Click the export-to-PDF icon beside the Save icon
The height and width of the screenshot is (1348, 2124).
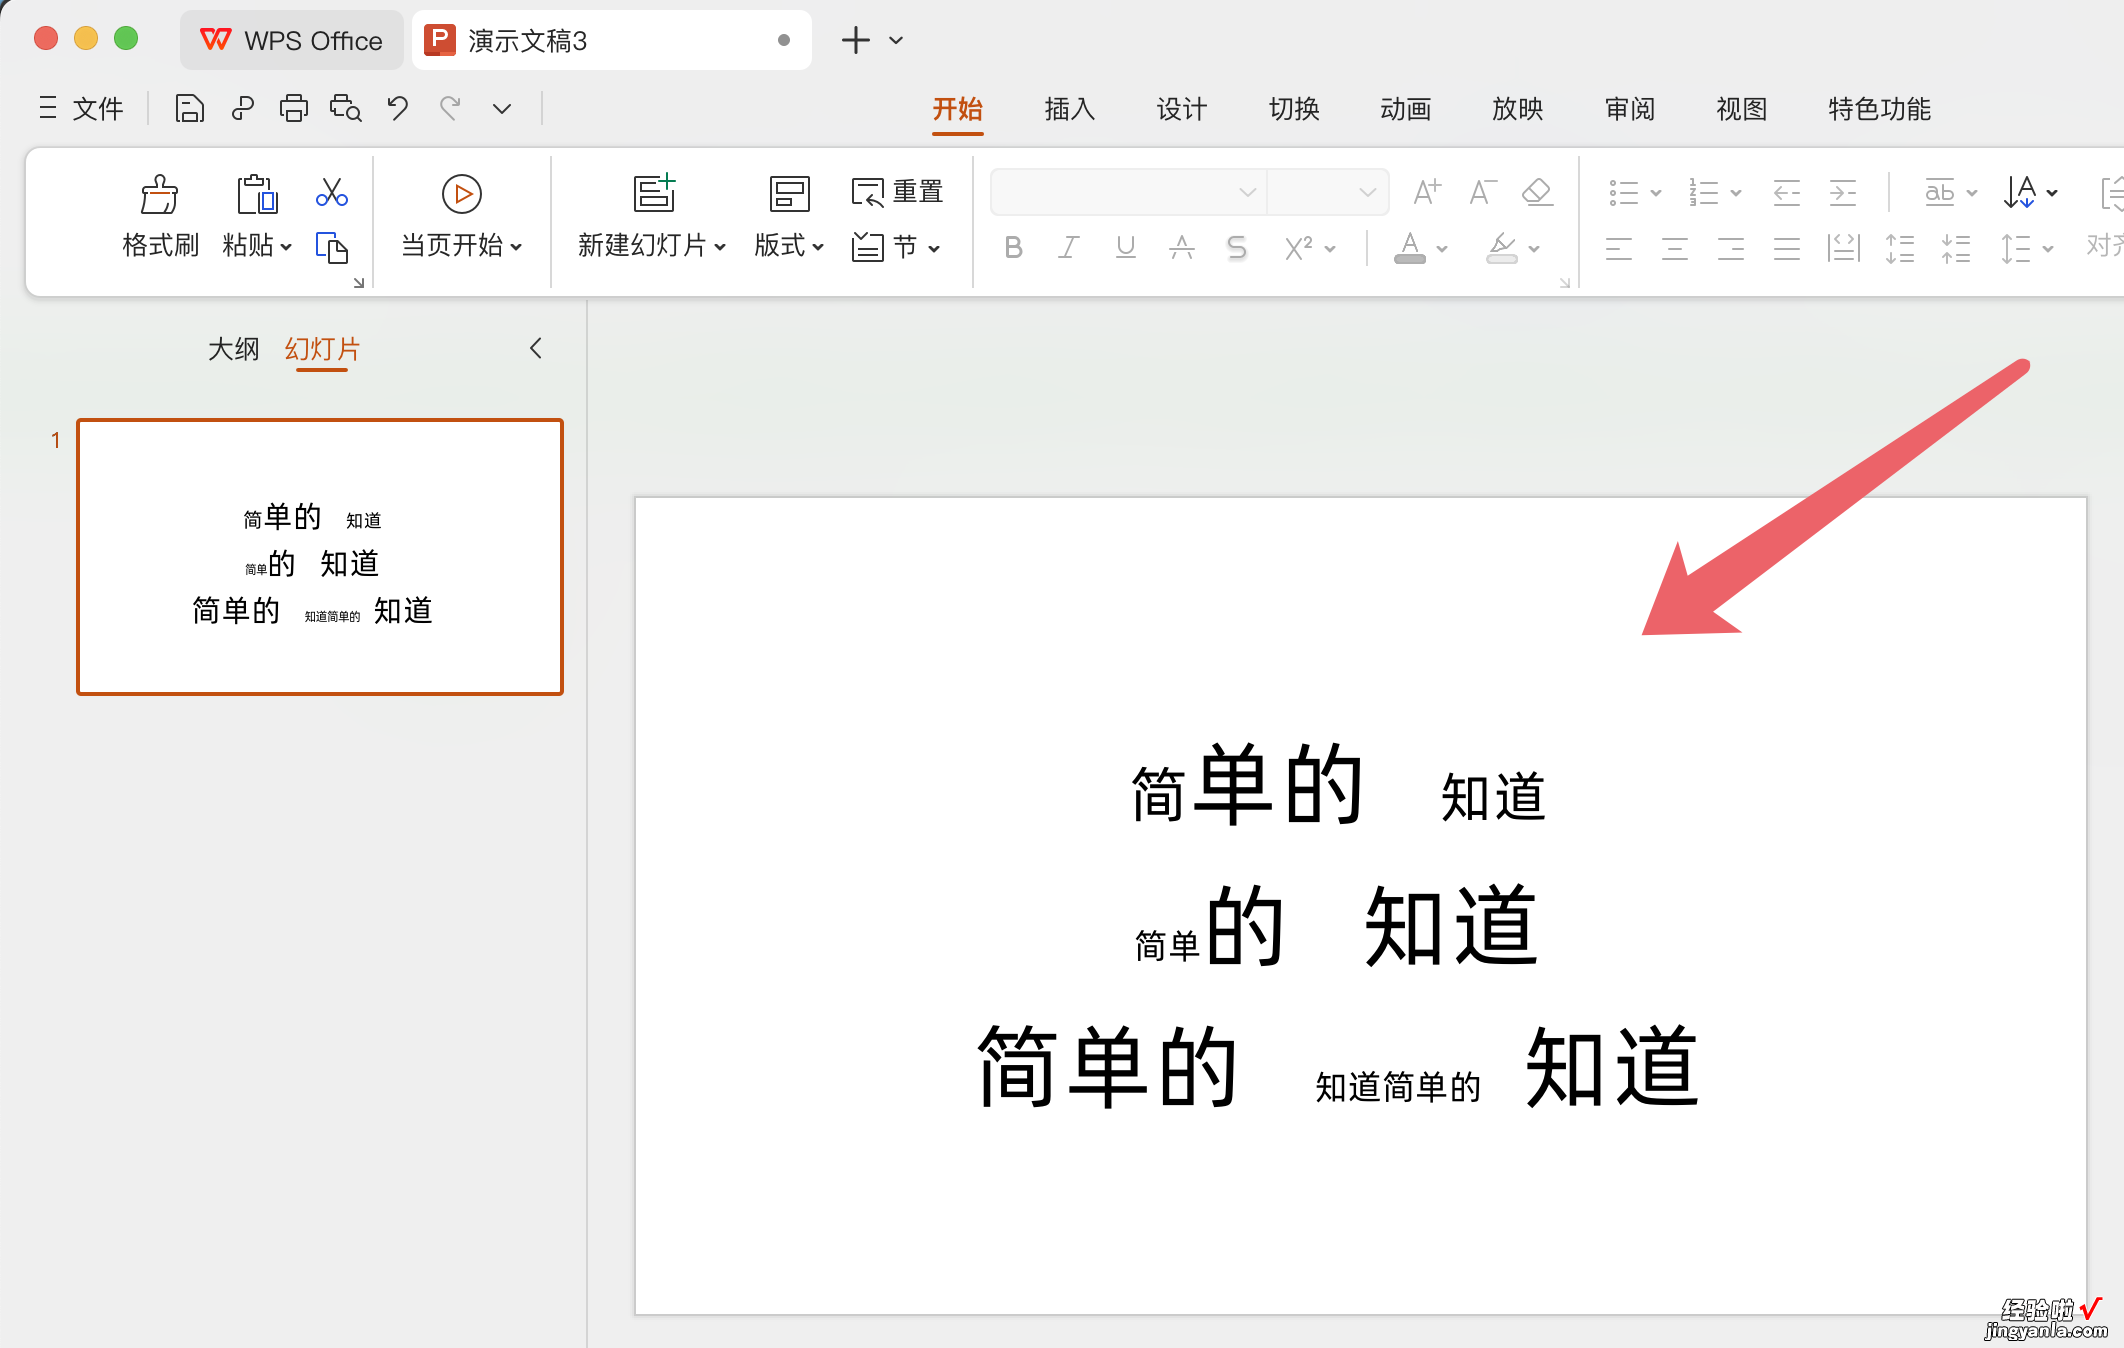(242, 108)
